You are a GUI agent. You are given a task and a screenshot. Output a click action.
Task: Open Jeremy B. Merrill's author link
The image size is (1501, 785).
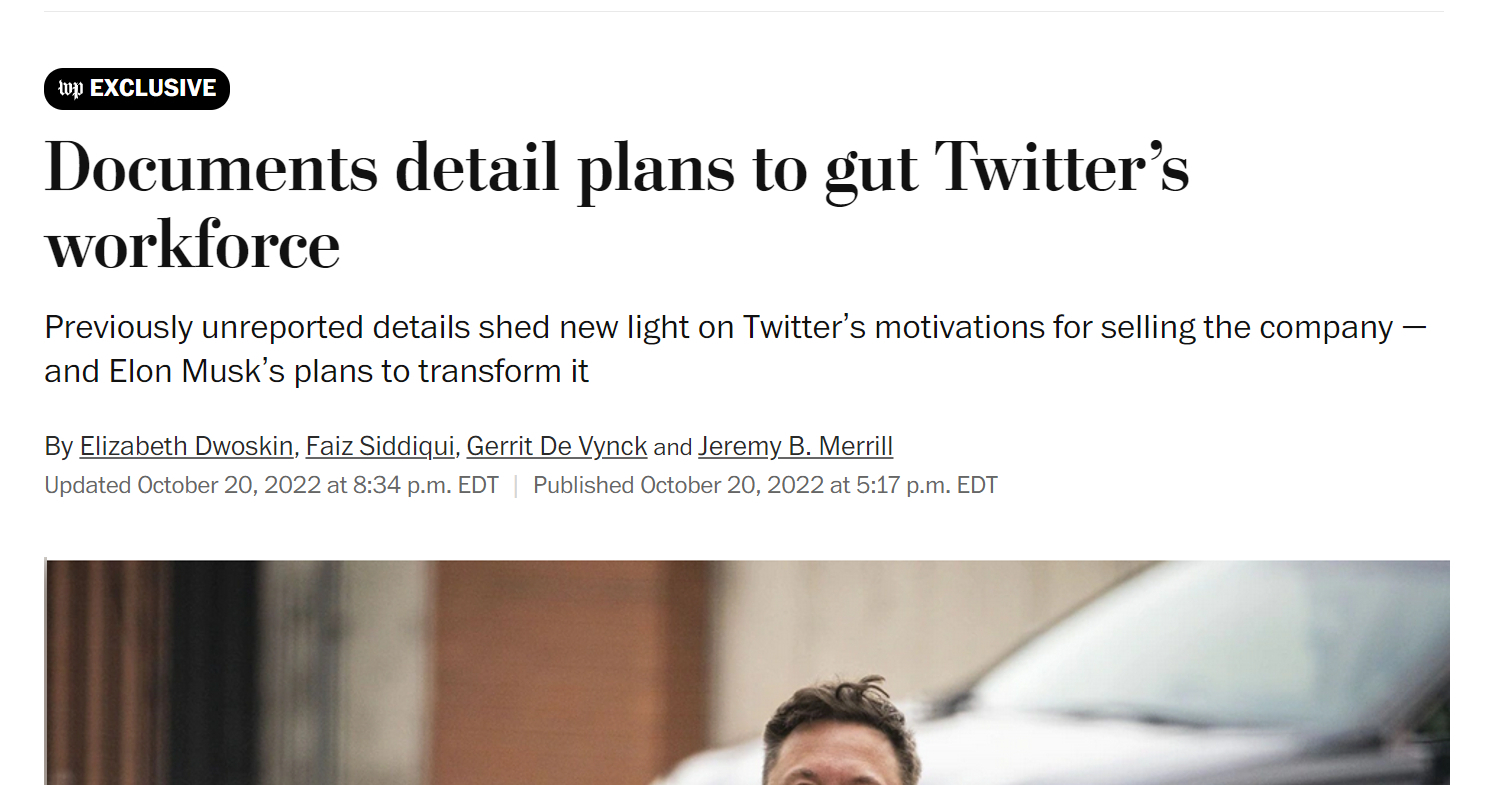[x=795, y=446]
